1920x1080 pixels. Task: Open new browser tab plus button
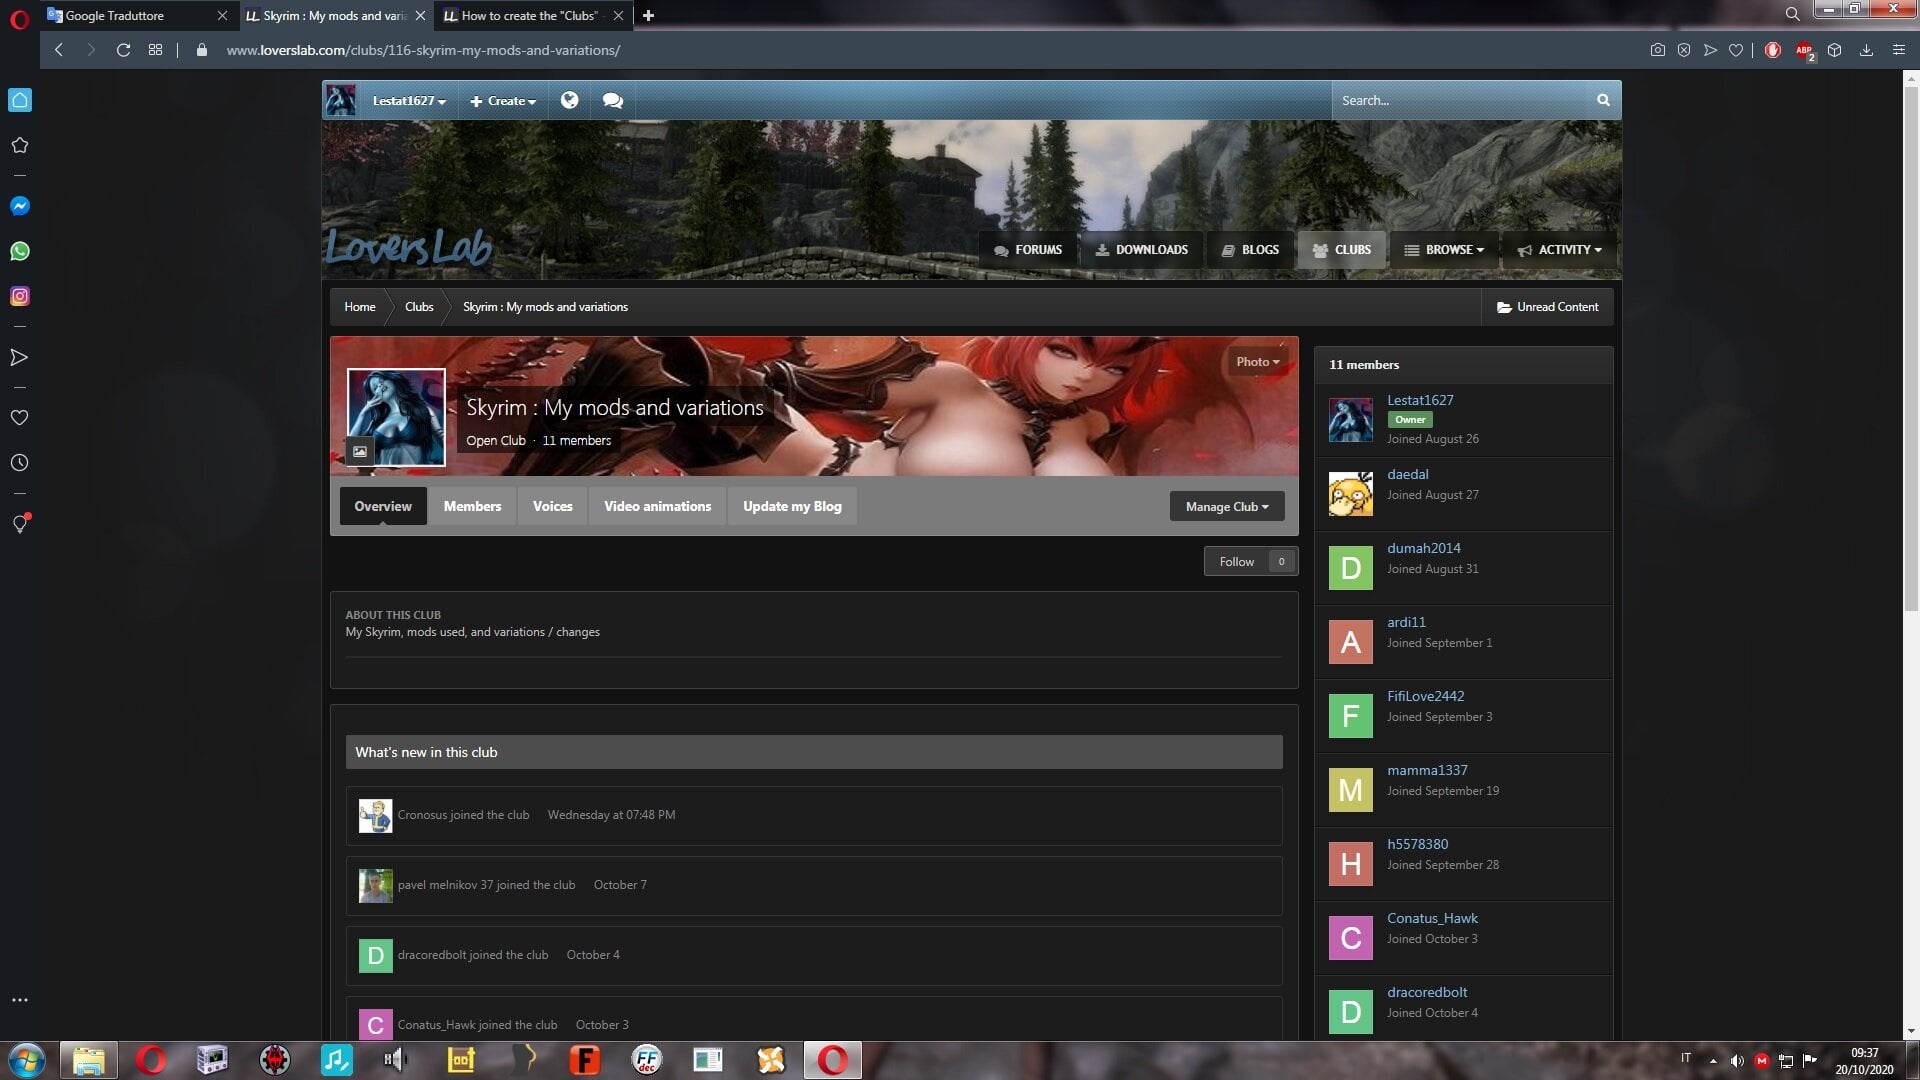click(648, 15)
